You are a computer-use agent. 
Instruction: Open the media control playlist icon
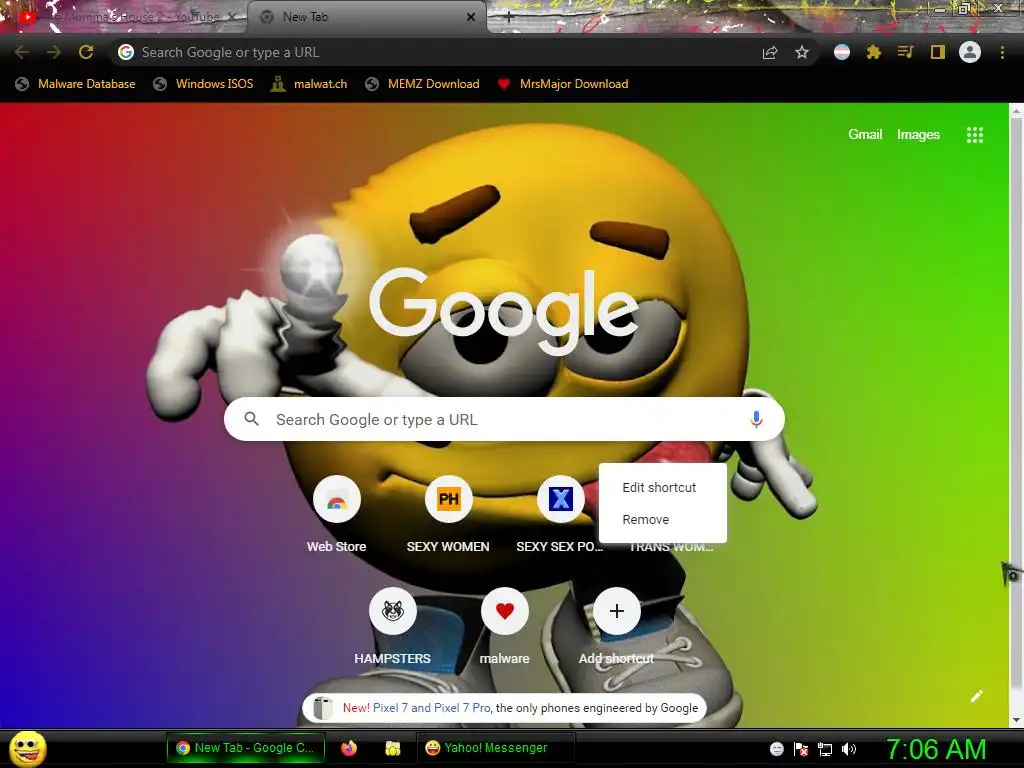click(905, 52)
